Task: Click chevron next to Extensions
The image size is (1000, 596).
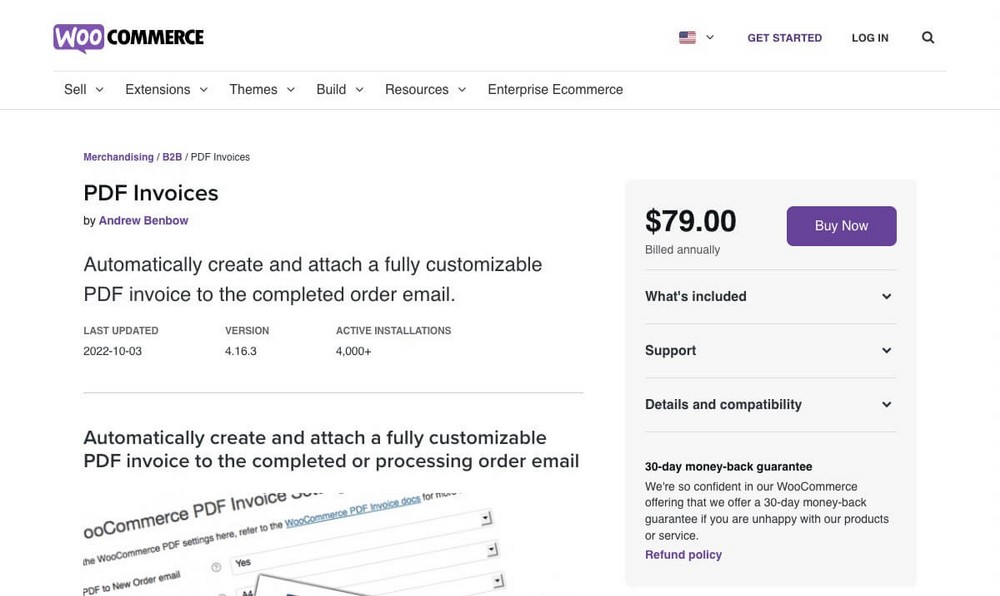Action: click(x=203, y=90)
